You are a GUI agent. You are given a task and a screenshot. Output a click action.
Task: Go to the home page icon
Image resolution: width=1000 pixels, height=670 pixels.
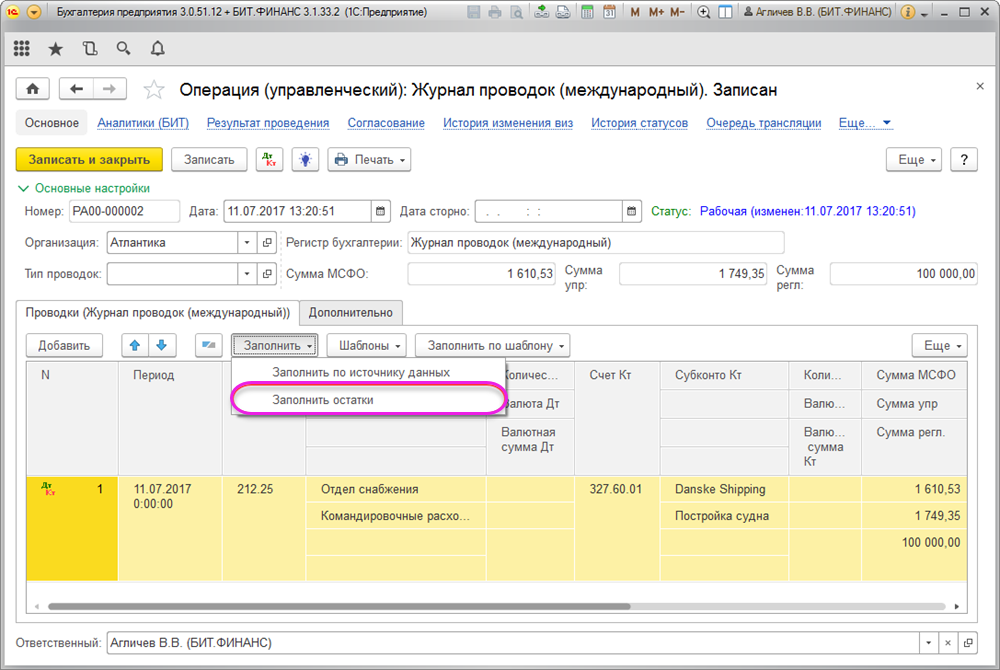33,89
